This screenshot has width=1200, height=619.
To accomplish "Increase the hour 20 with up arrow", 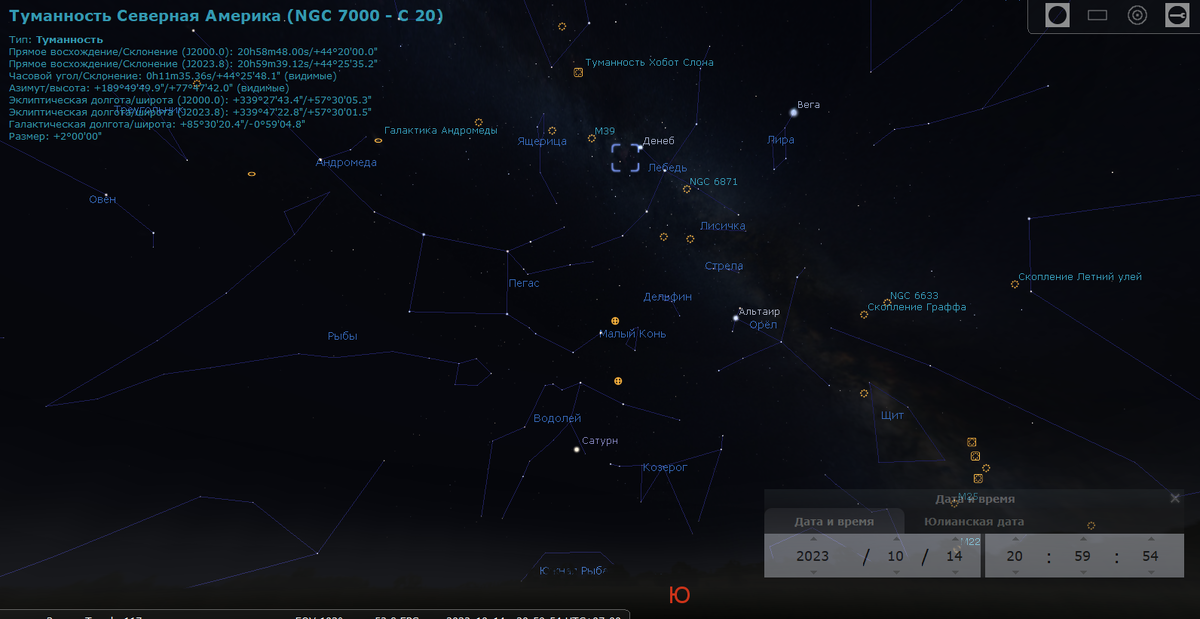I will pyautogui.click(x=1015, y=540).
